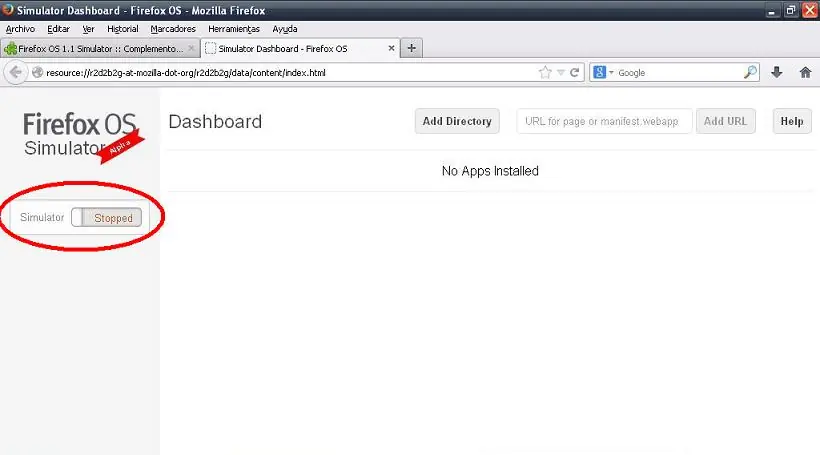820x455 pixels.
Task: Click the site identity globe icon
Action: click(x=37, y=73)
